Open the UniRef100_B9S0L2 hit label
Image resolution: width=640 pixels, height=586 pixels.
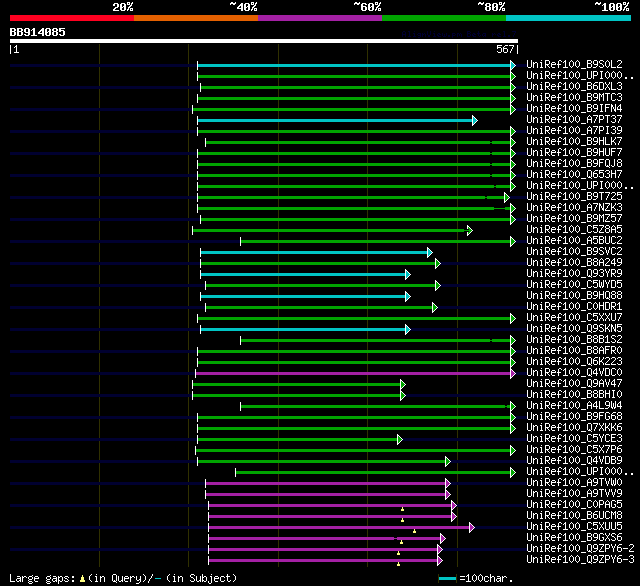point(574,64)
